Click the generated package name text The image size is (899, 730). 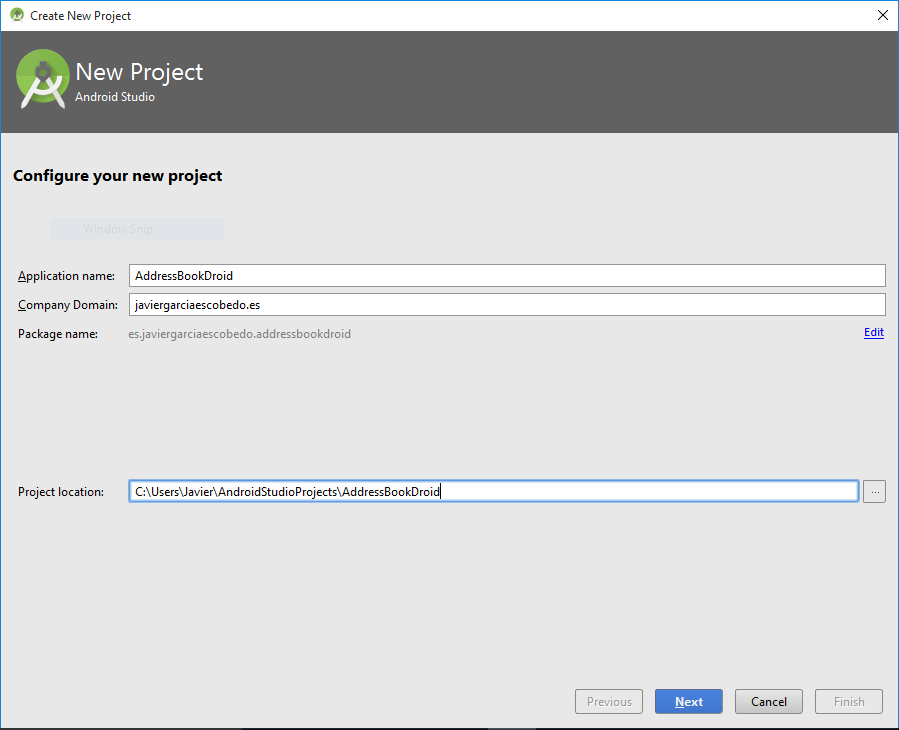coord(239,334)
